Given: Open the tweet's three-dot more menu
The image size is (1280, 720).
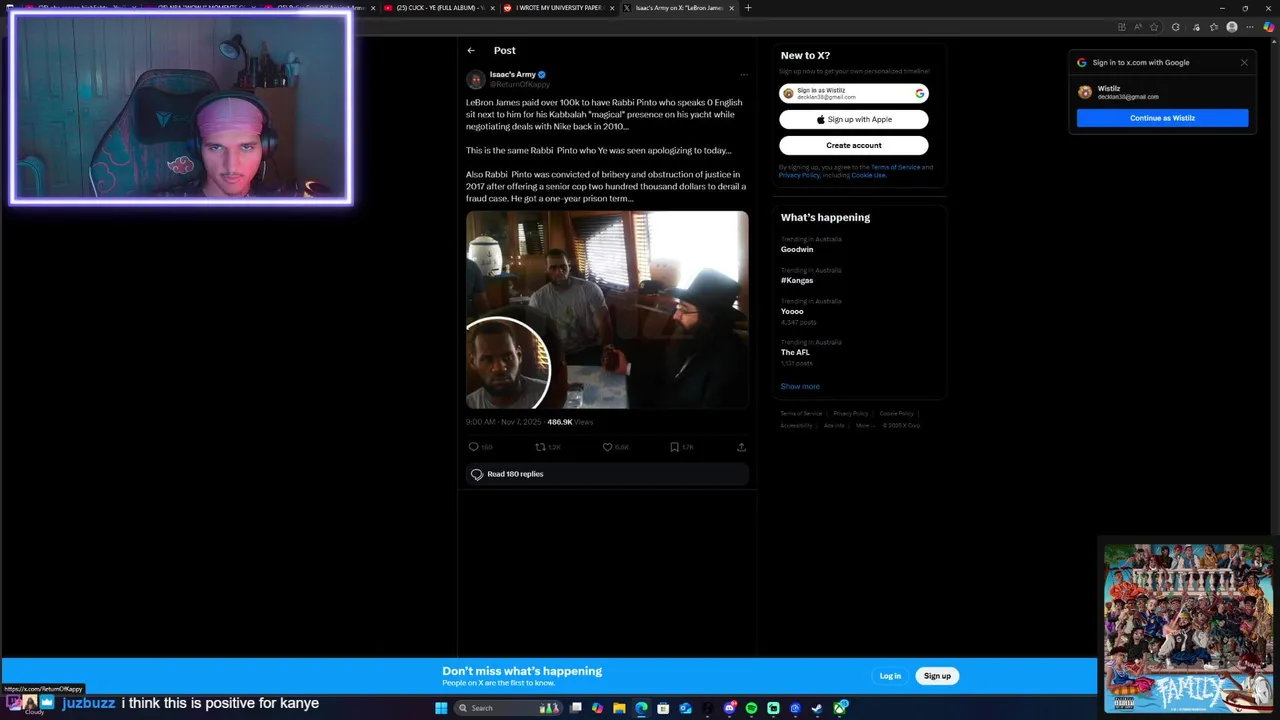Looking at the screenshot, I should 743,75.
